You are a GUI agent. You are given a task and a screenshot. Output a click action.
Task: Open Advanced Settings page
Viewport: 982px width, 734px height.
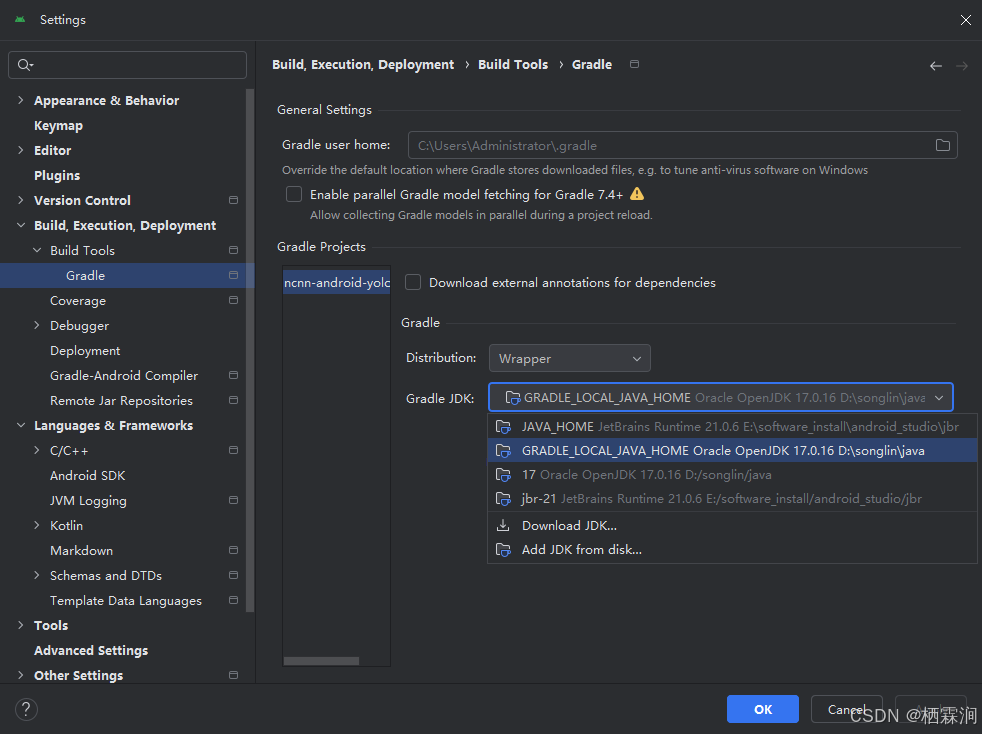(x=91, y=650)
